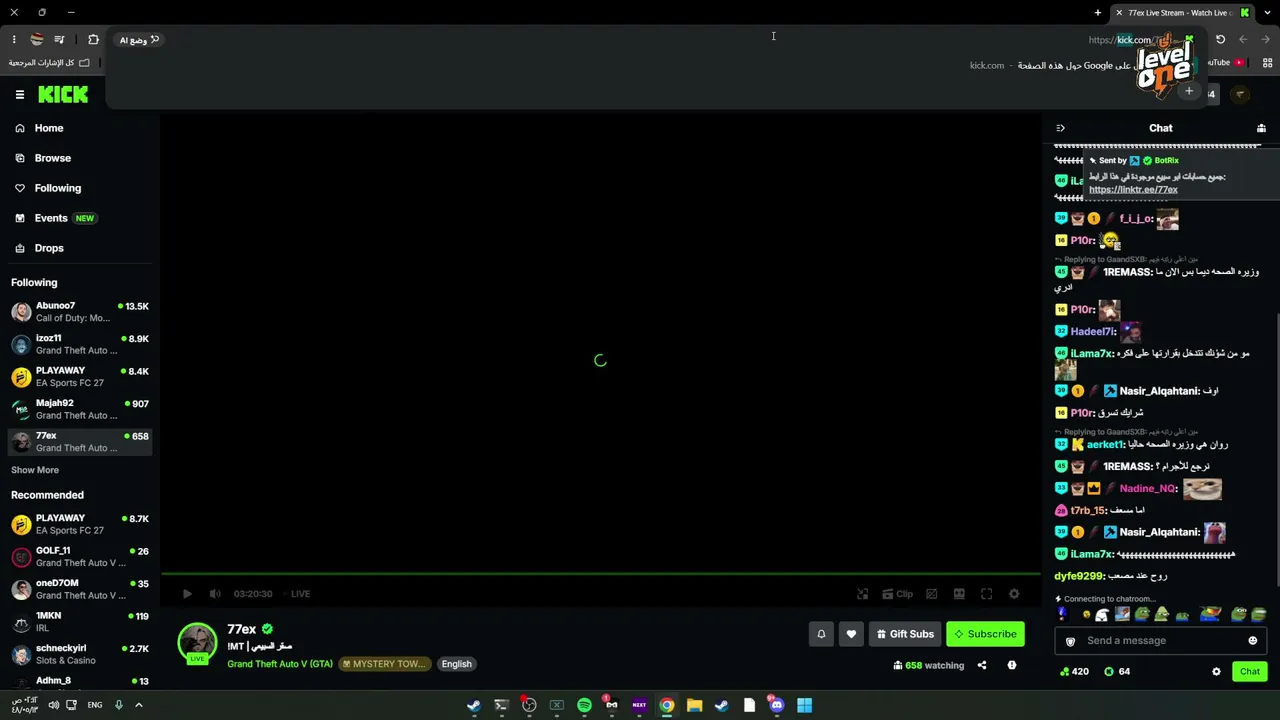Open stream report/info icon
This screenshot has width=1280, height=720.
(1012, 665)
